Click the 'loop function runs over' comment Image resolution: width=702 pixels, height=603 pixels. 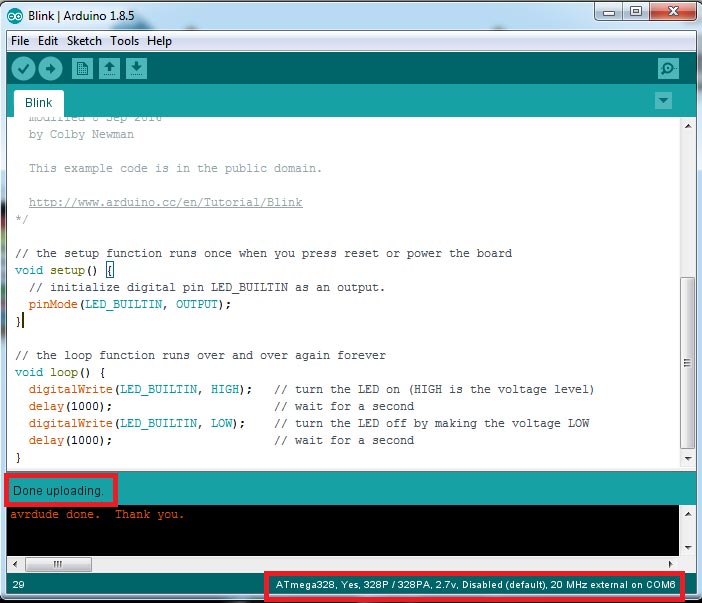(200, 355)
